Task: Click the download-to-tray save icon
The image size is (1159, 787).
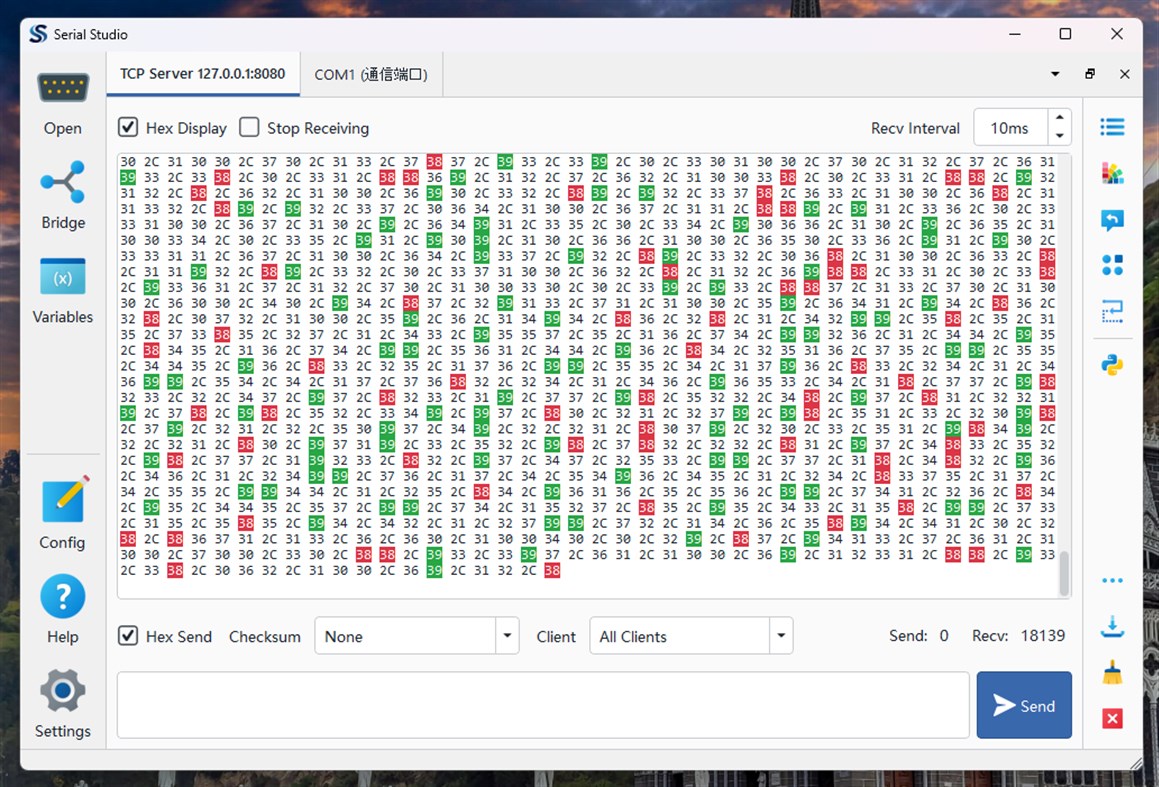Action: pos(1112,627)
